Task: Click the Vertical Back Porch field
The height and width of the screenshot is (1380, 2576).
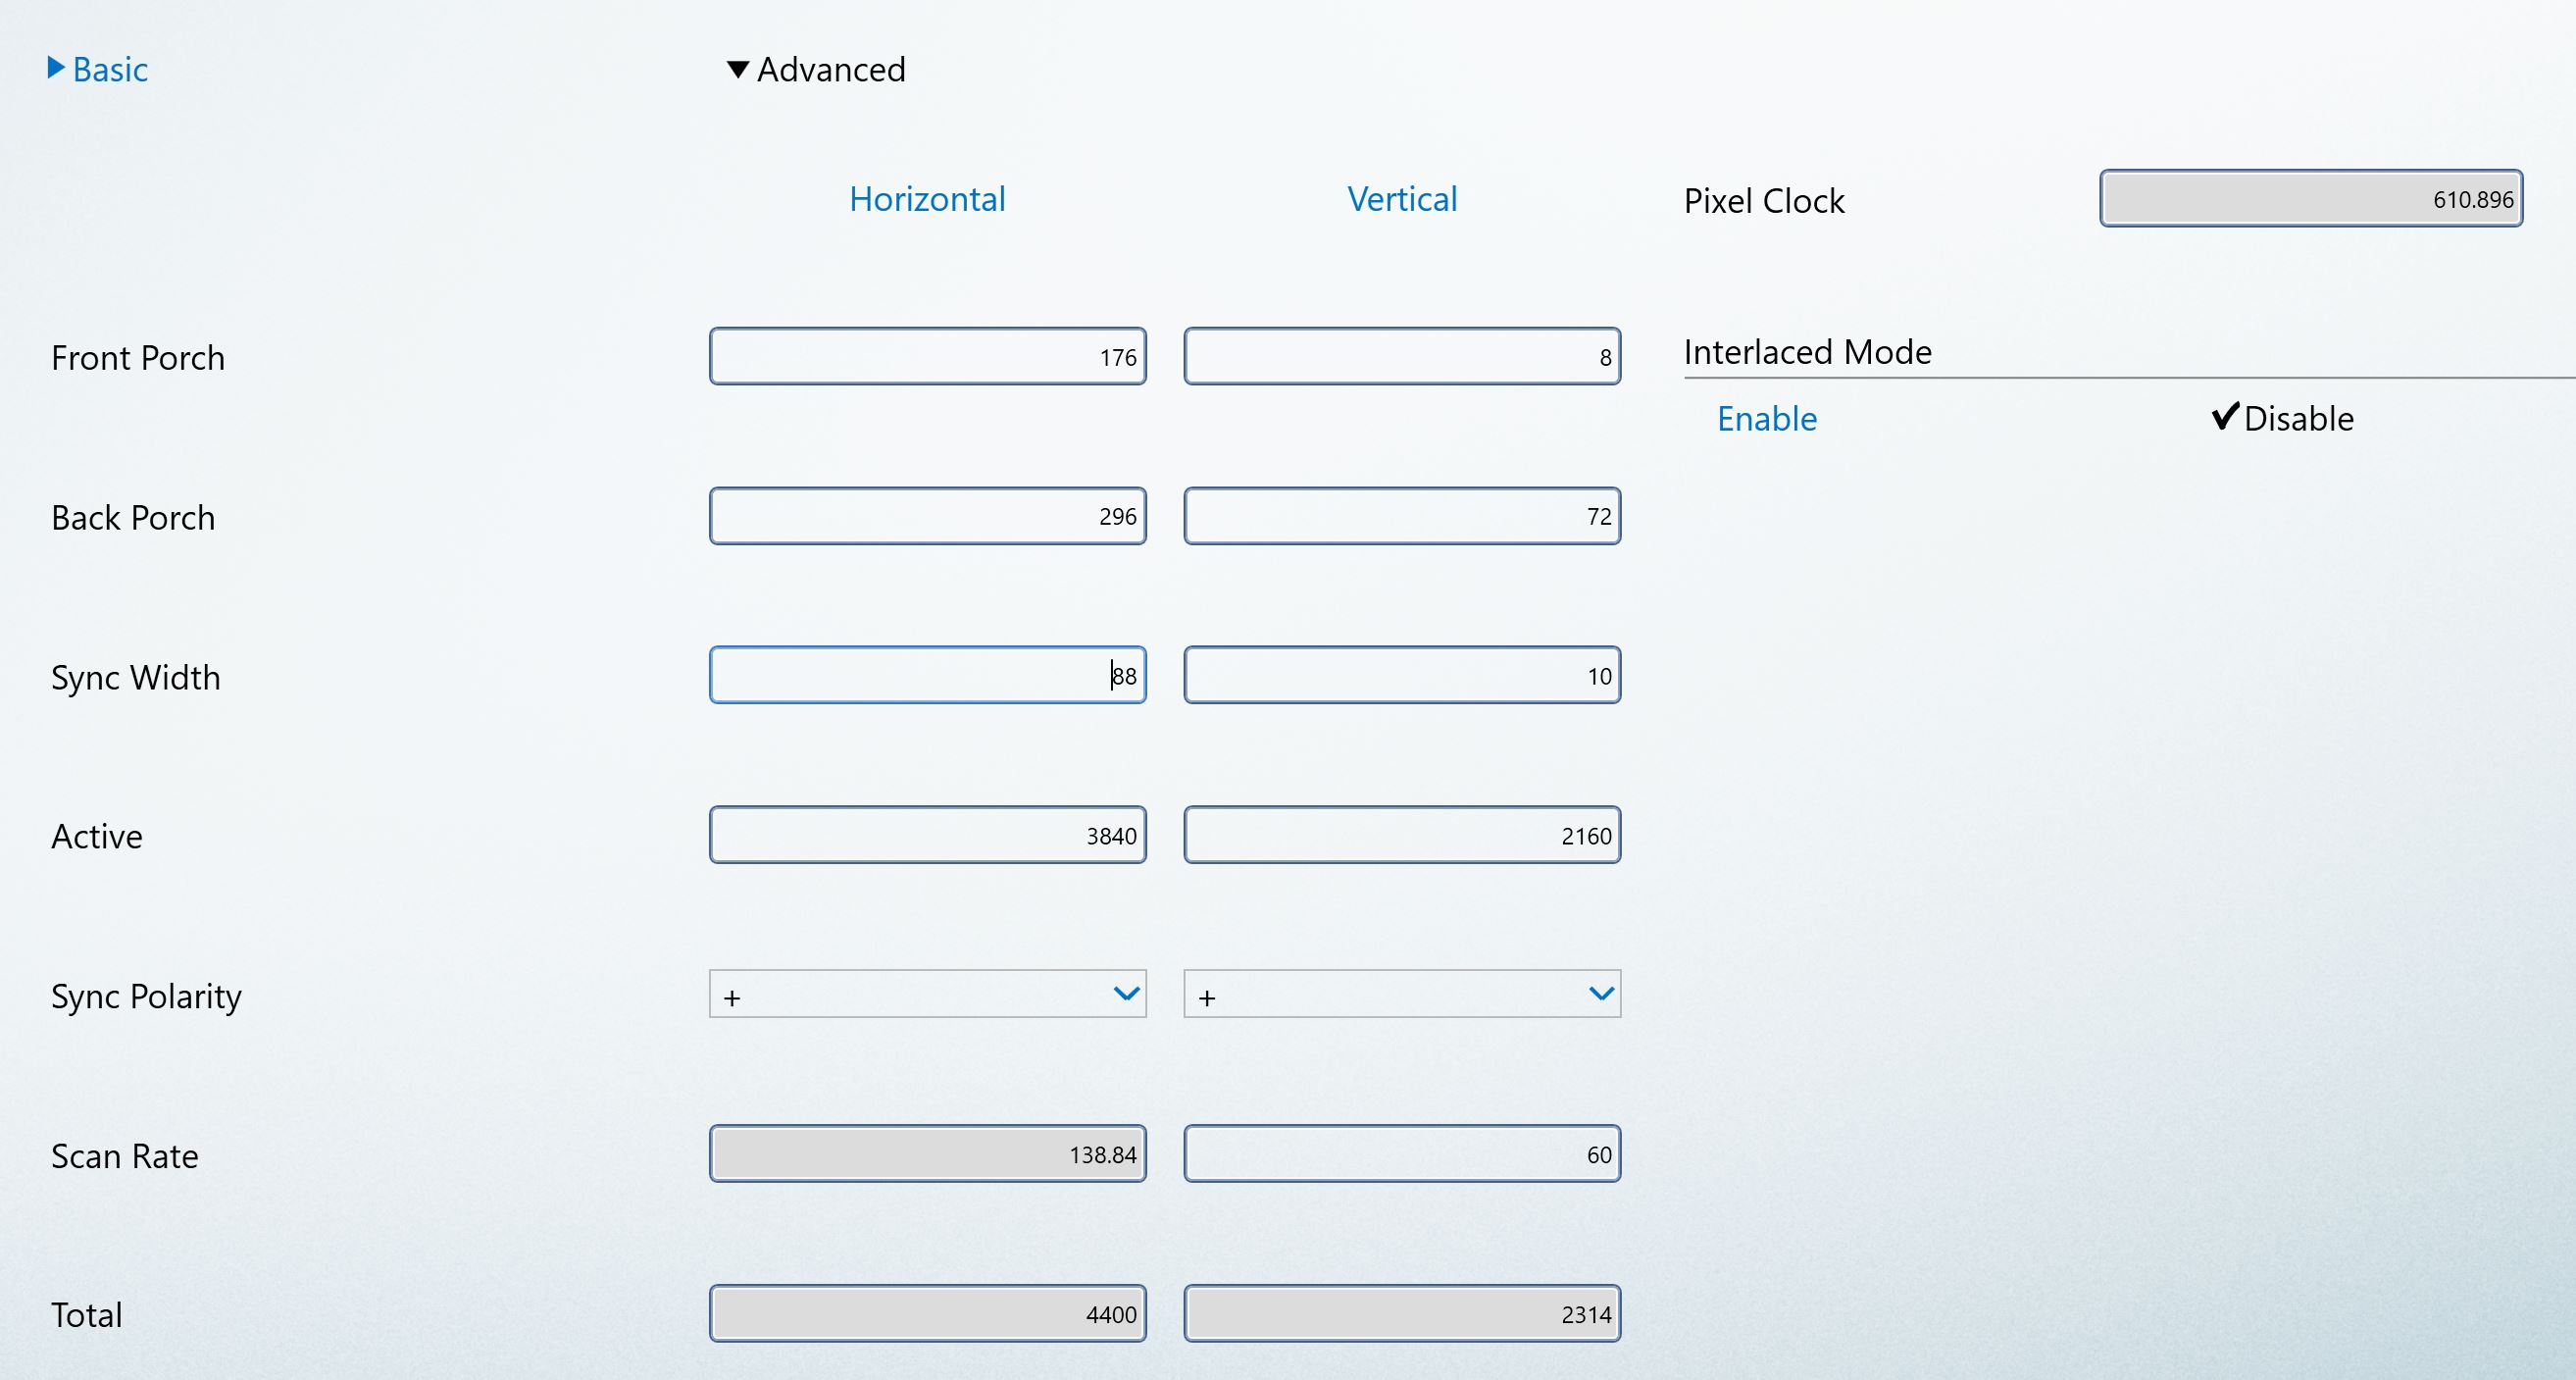Action: point(1401,516)
